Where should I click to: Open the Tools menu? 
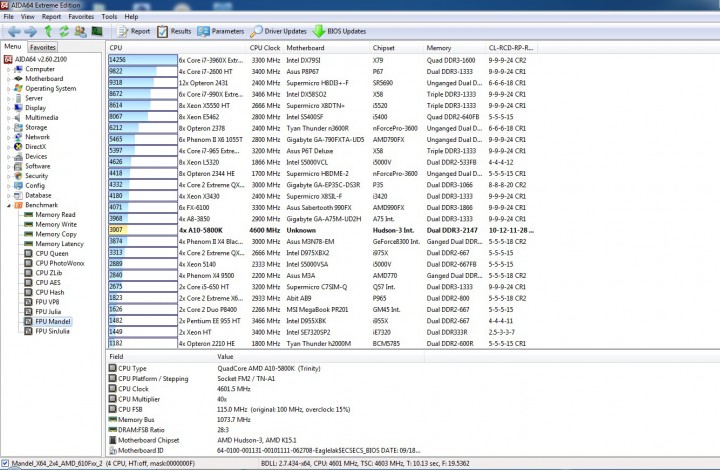pos(109,17)
